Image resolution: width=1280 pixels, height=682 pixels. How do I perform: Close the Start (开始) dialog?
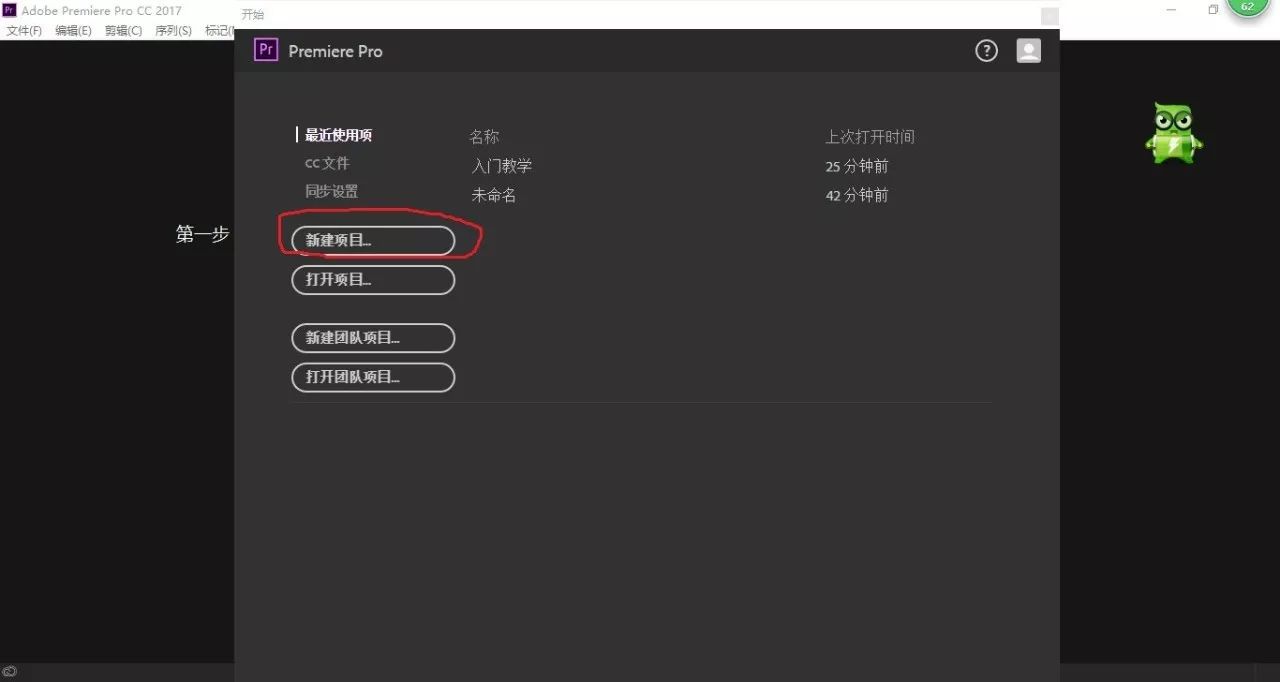[1049, 16]
